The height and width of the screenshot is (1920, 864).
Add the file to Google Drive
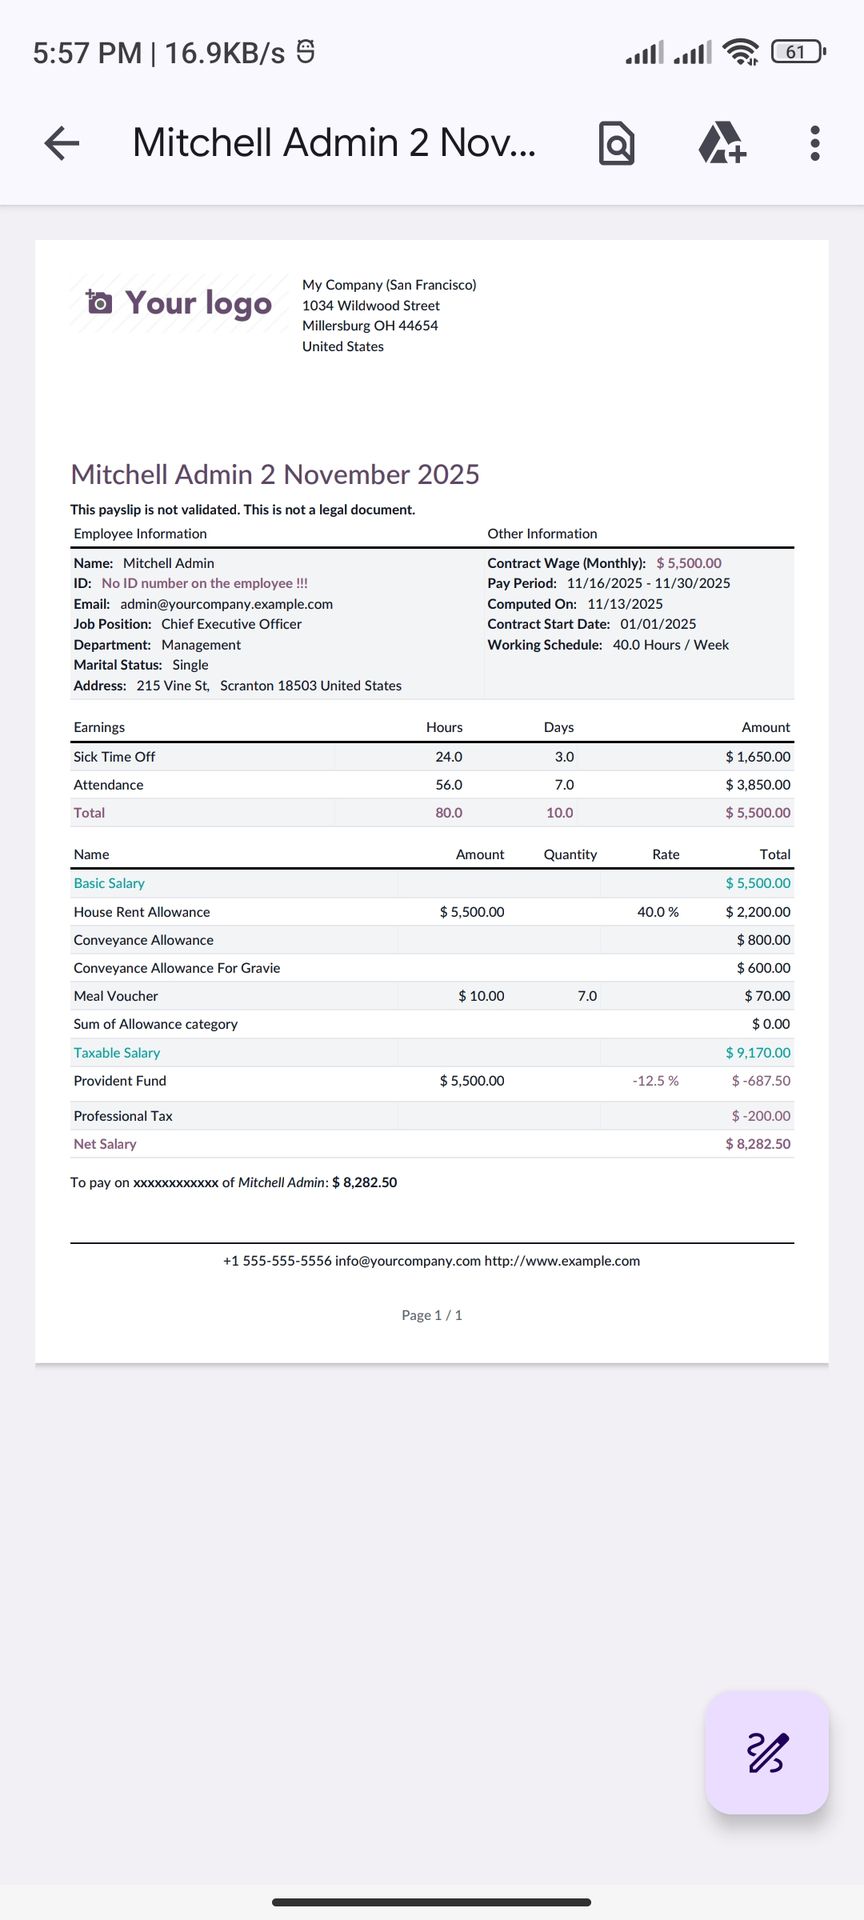point(721,143)
